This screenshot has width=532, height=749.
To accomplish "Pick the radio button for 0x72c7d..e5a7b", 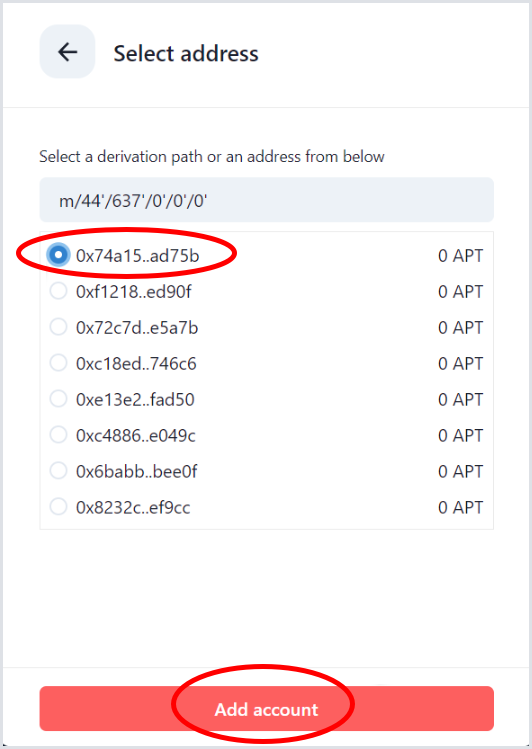I will point(58,327).
